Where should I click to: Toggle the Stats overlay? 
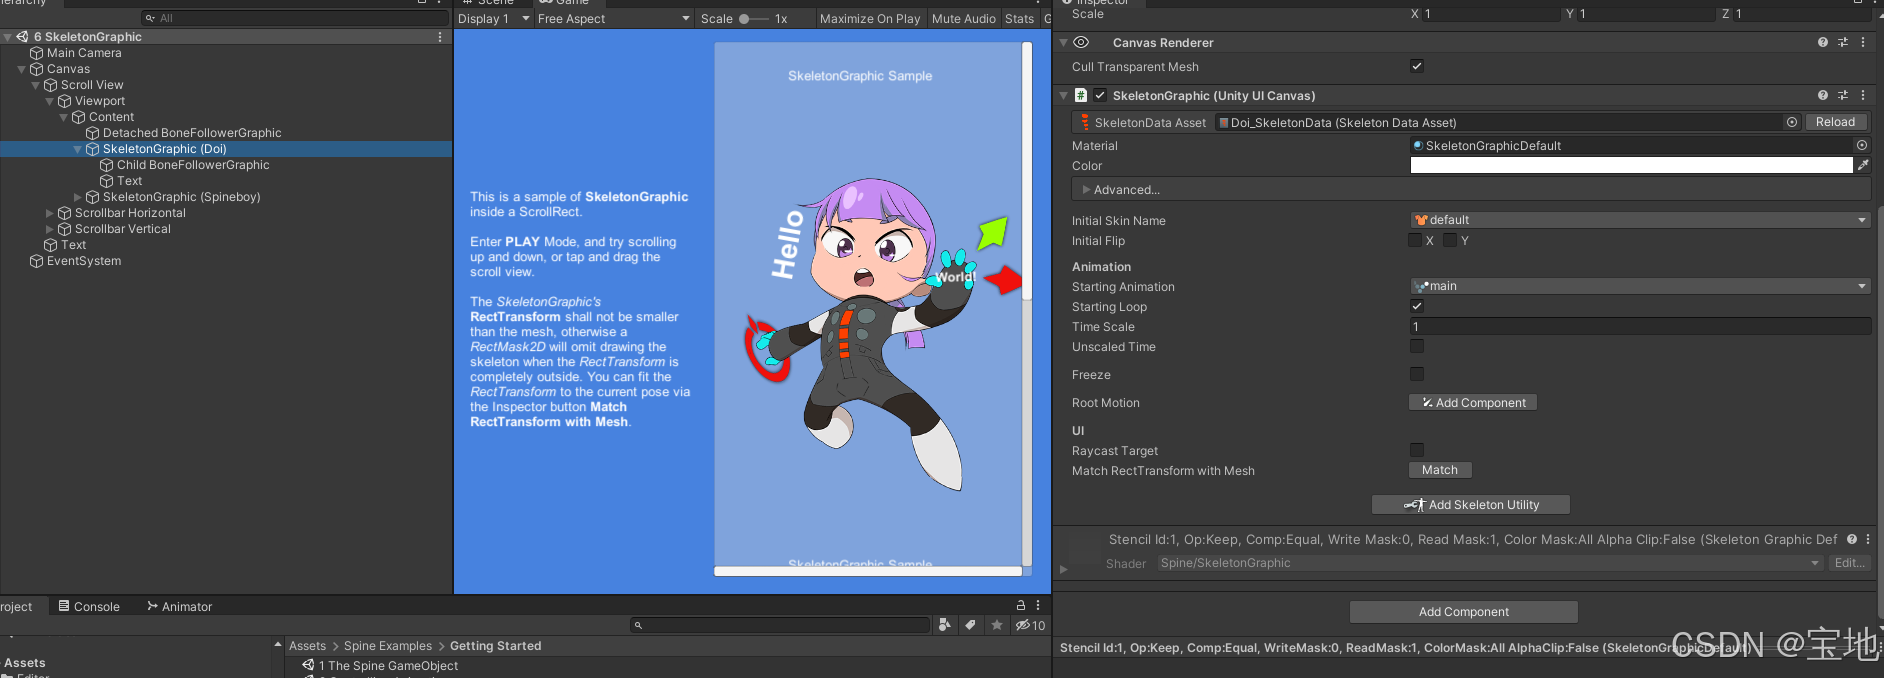pos(1019,19)
